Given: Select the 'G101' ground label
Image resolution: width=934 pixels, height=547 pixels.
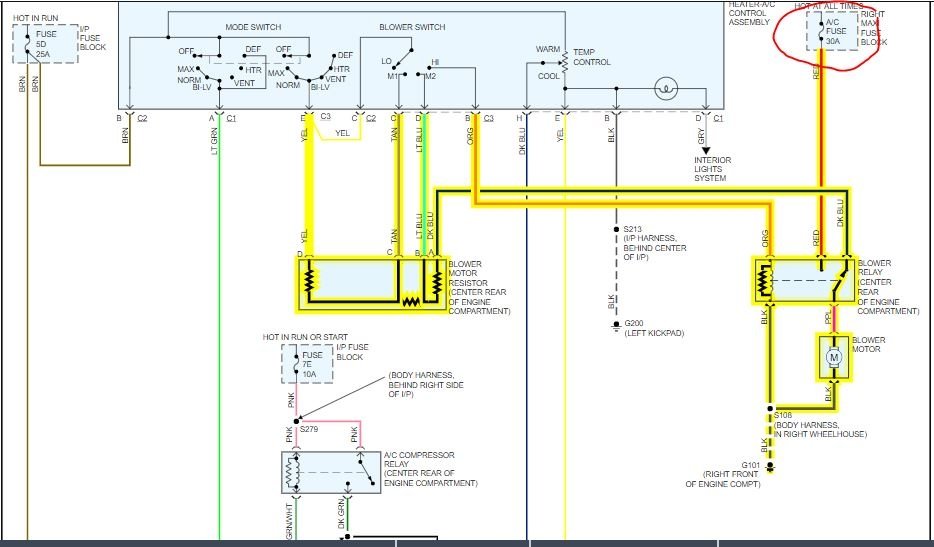Looking at the screenshot, I should 750,465.
